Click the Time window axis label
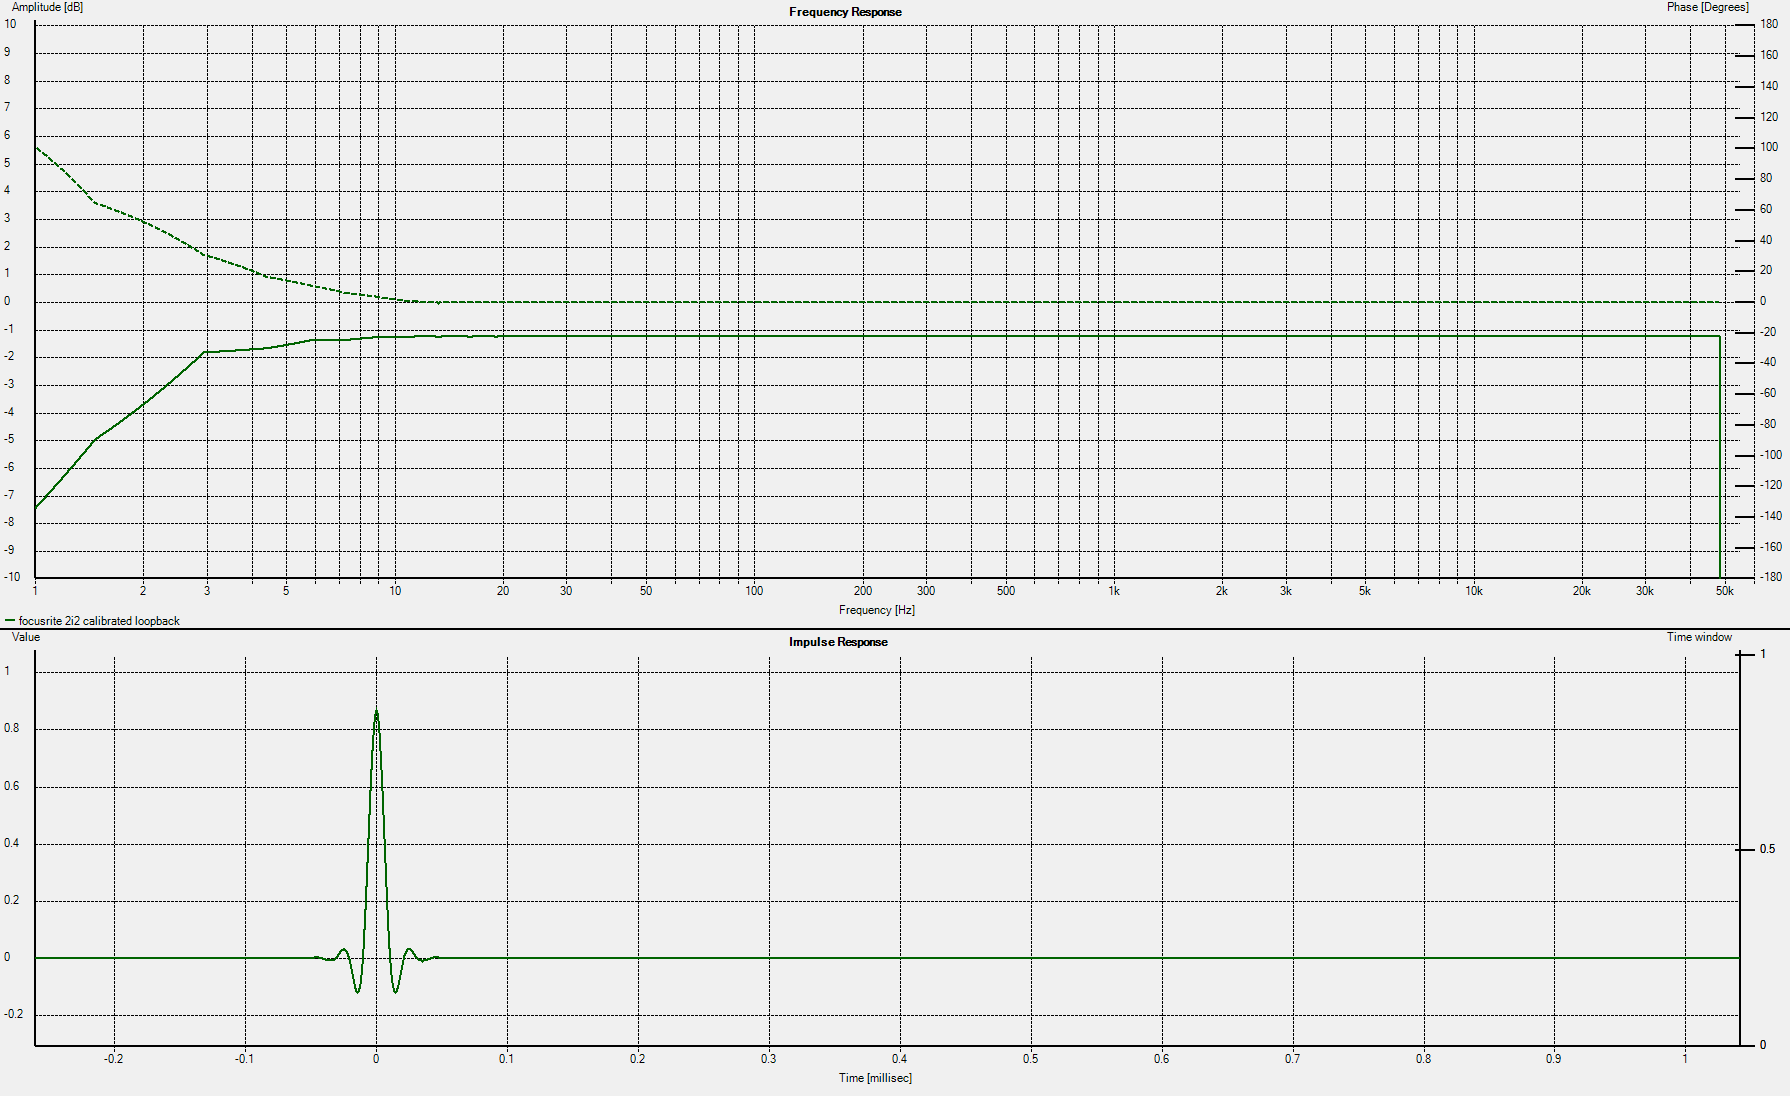The height and width of the screenshot is (1096, 1790). coord(1699,637)
